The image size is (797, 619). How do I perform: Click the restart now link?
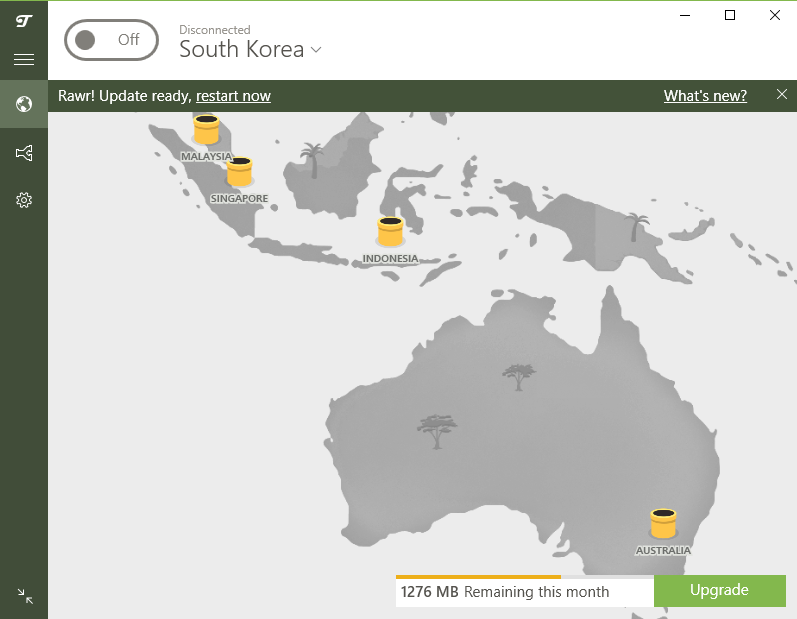[233, 96]
